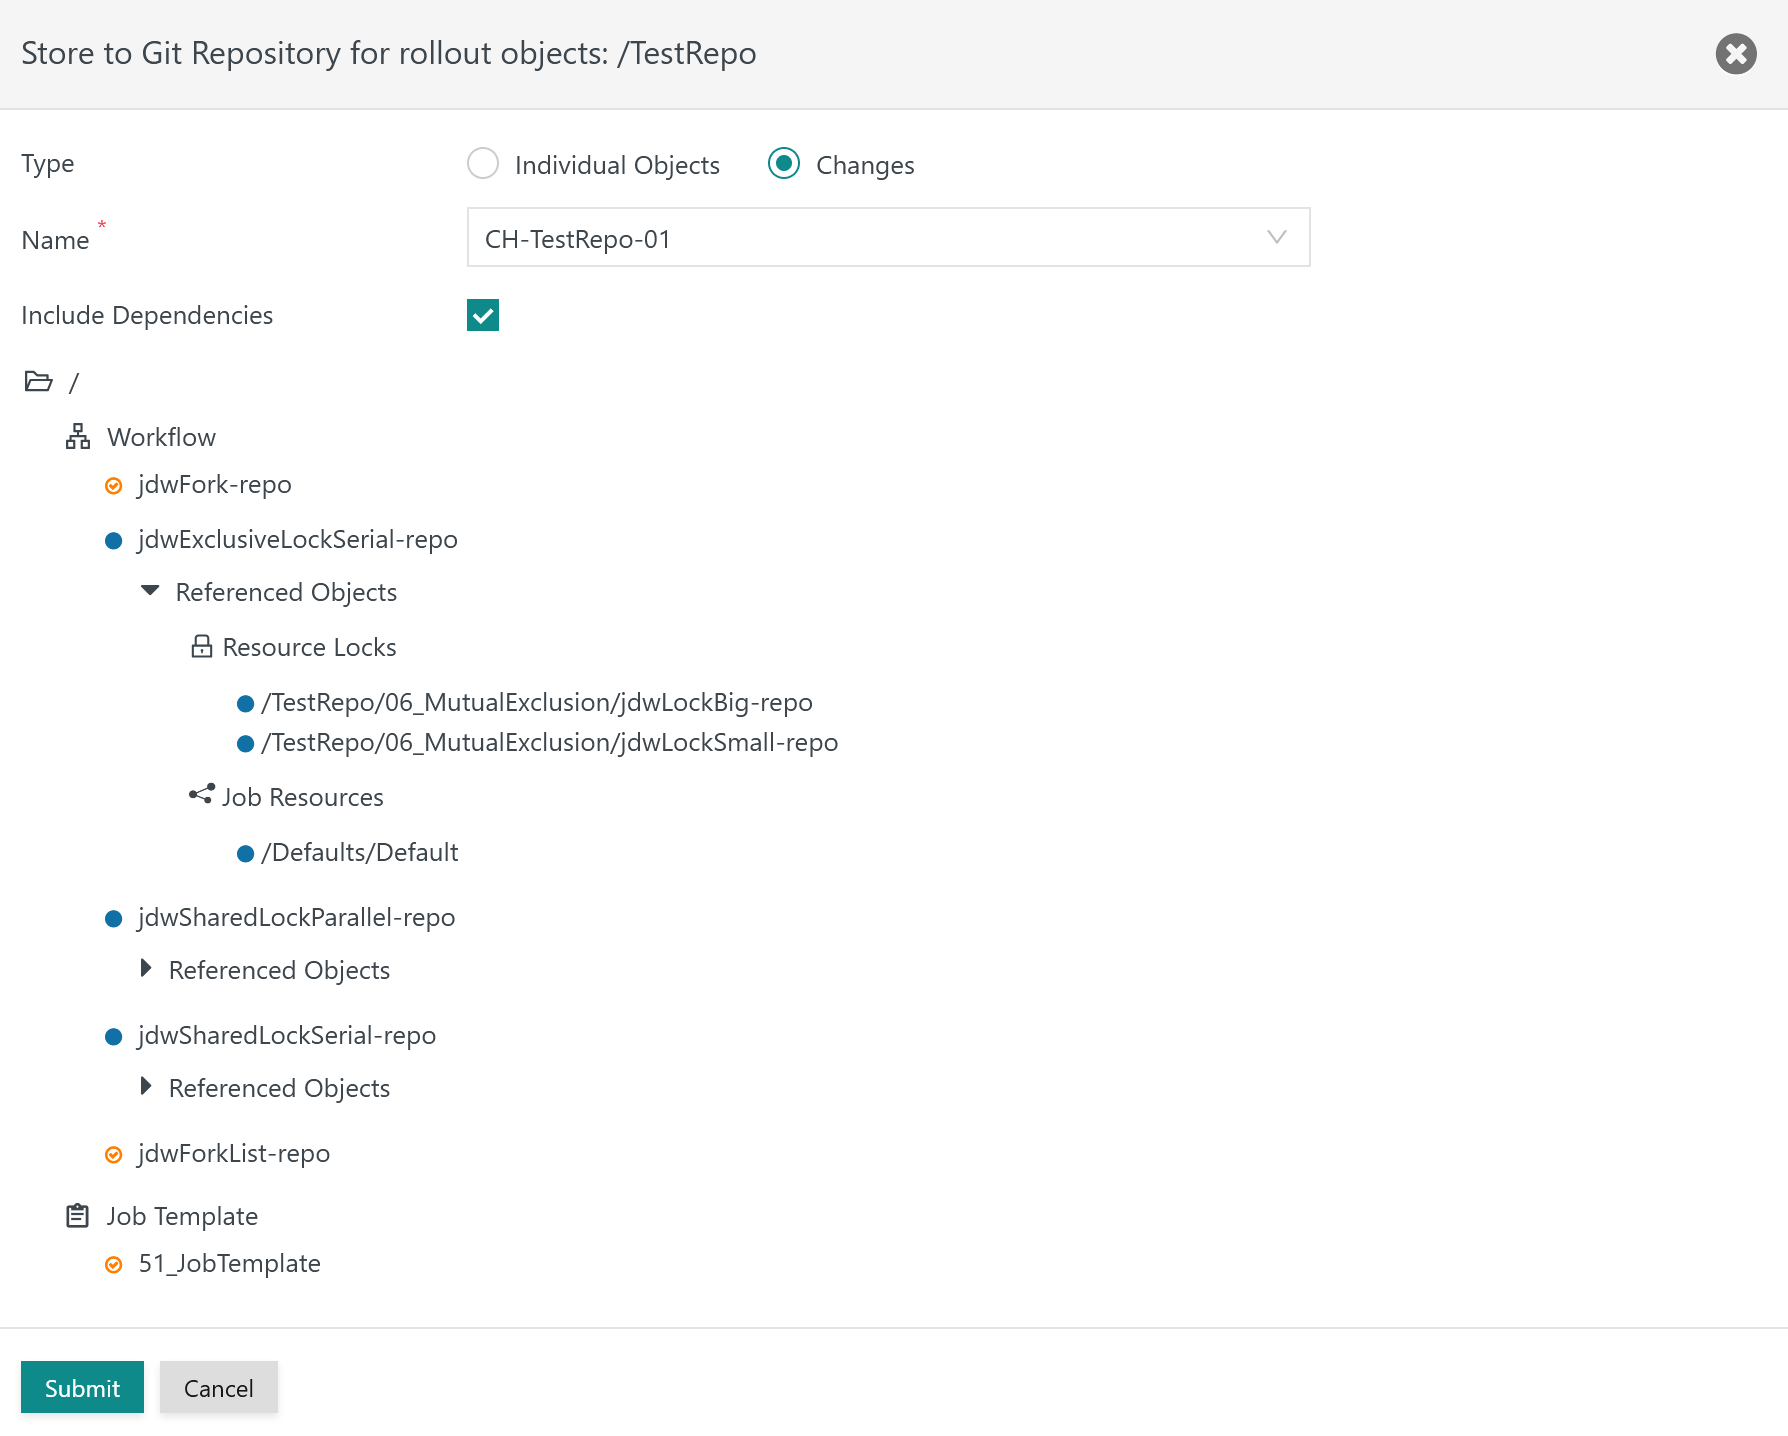The width and height of the screenshot is (1788, 1436).
Task: Select the Changes radio button
Action: pyautogui.click(x=784, y=163)
